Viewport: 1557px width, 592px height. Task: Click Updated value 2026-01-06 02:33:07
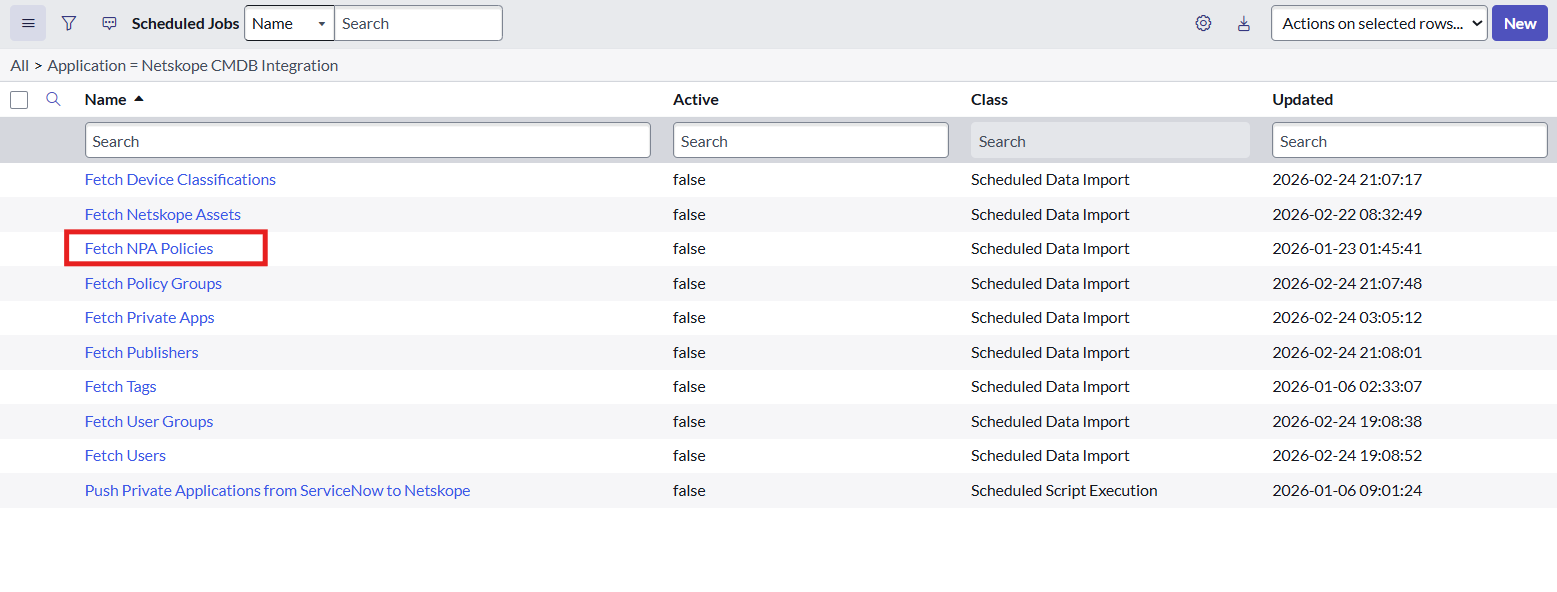(1347, 386)
